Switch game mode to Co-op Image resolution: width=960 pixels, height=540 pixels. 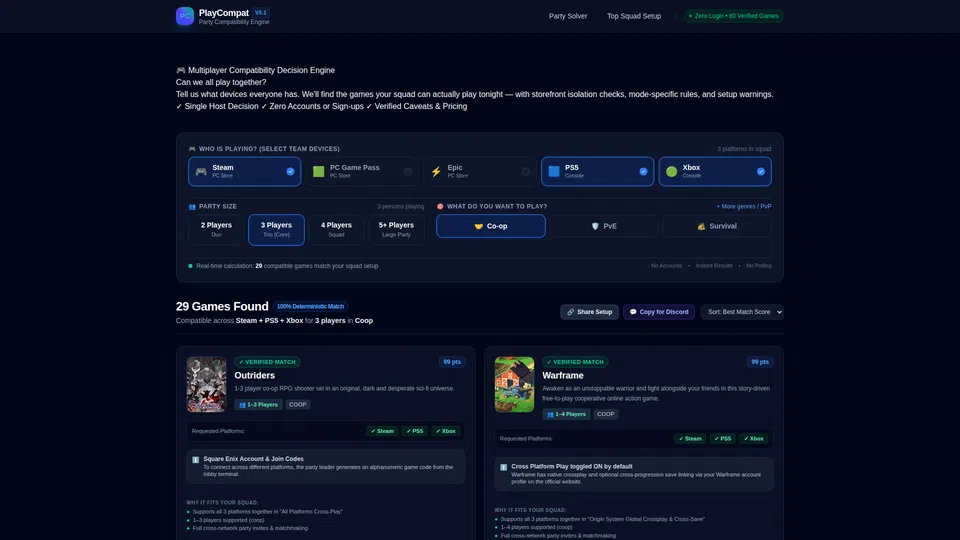[x=490, y=226]
